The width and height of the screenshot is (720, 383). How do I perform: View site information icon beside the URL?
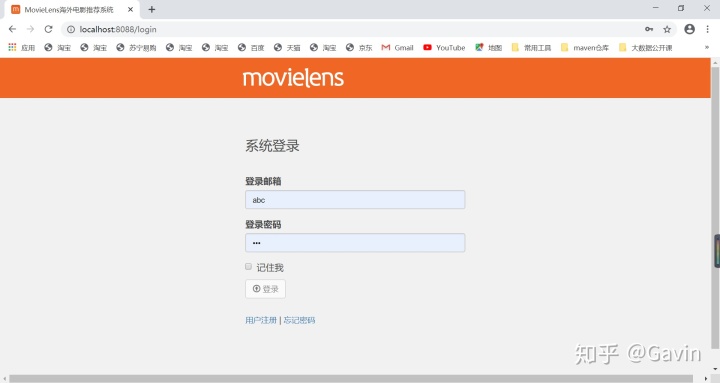coord(71,29)
